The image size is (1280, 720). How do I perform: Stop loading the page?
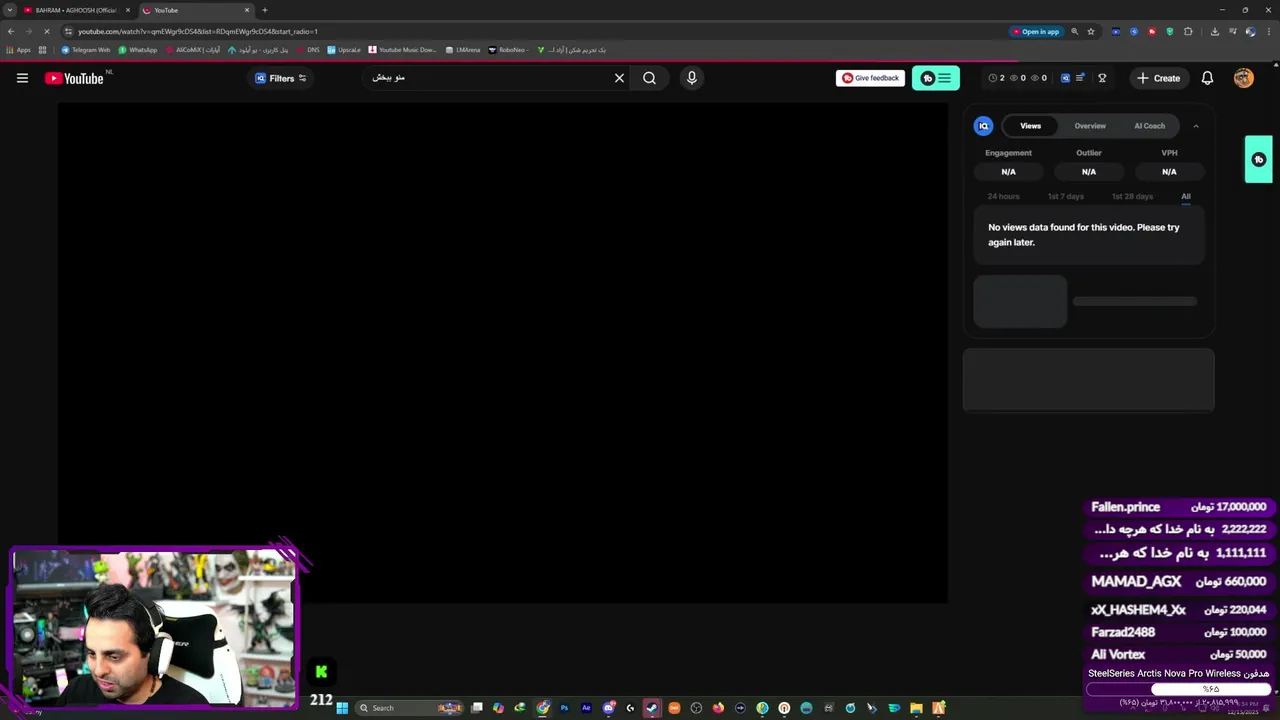tap(46, 31)
